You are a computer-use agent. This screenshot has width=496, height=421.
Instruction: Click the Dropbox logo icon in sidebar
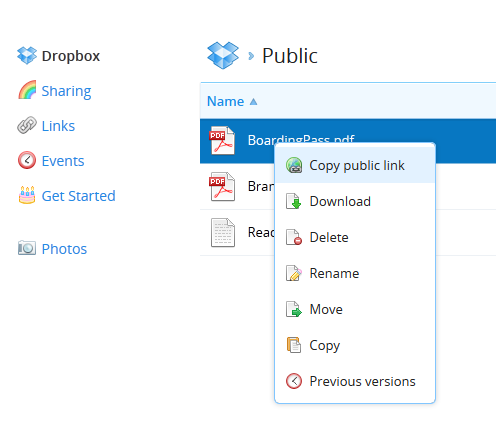27,55
